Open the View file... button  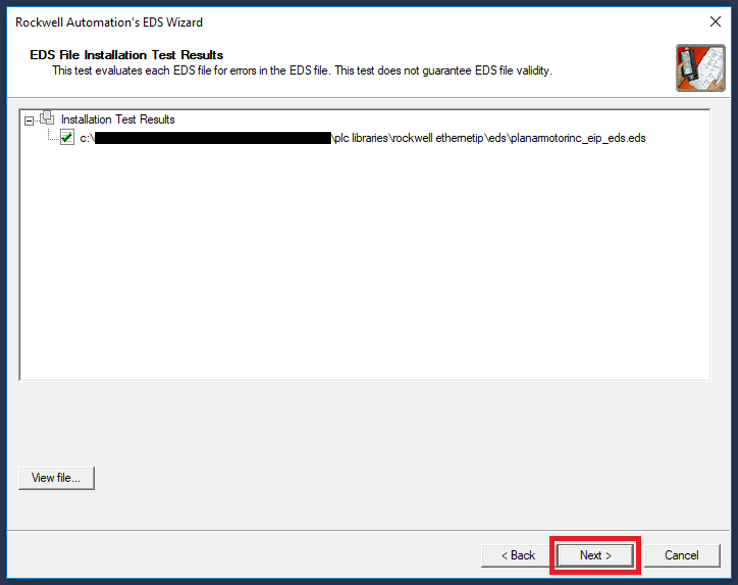56,478
